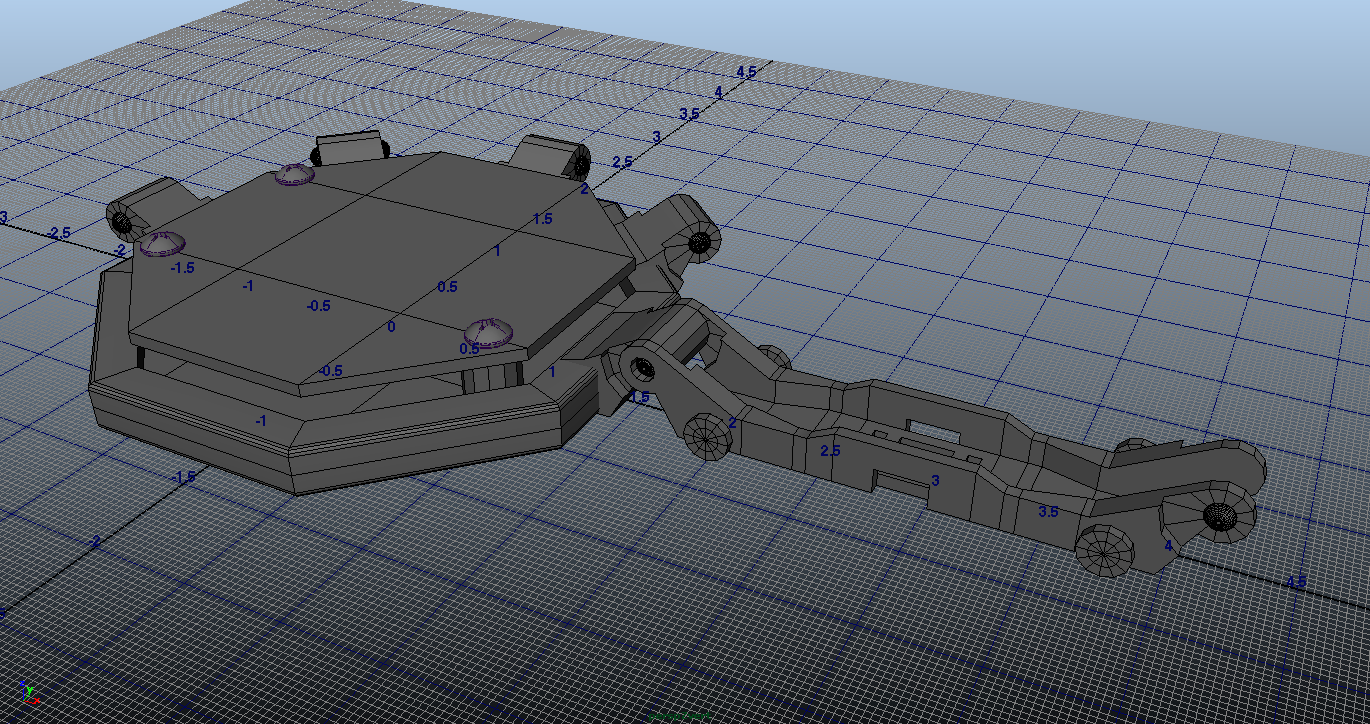Select the arm pivot joint next to the base
Image resolution: width=1370 pixels, height=724 pixels.
tap(640, 367)
